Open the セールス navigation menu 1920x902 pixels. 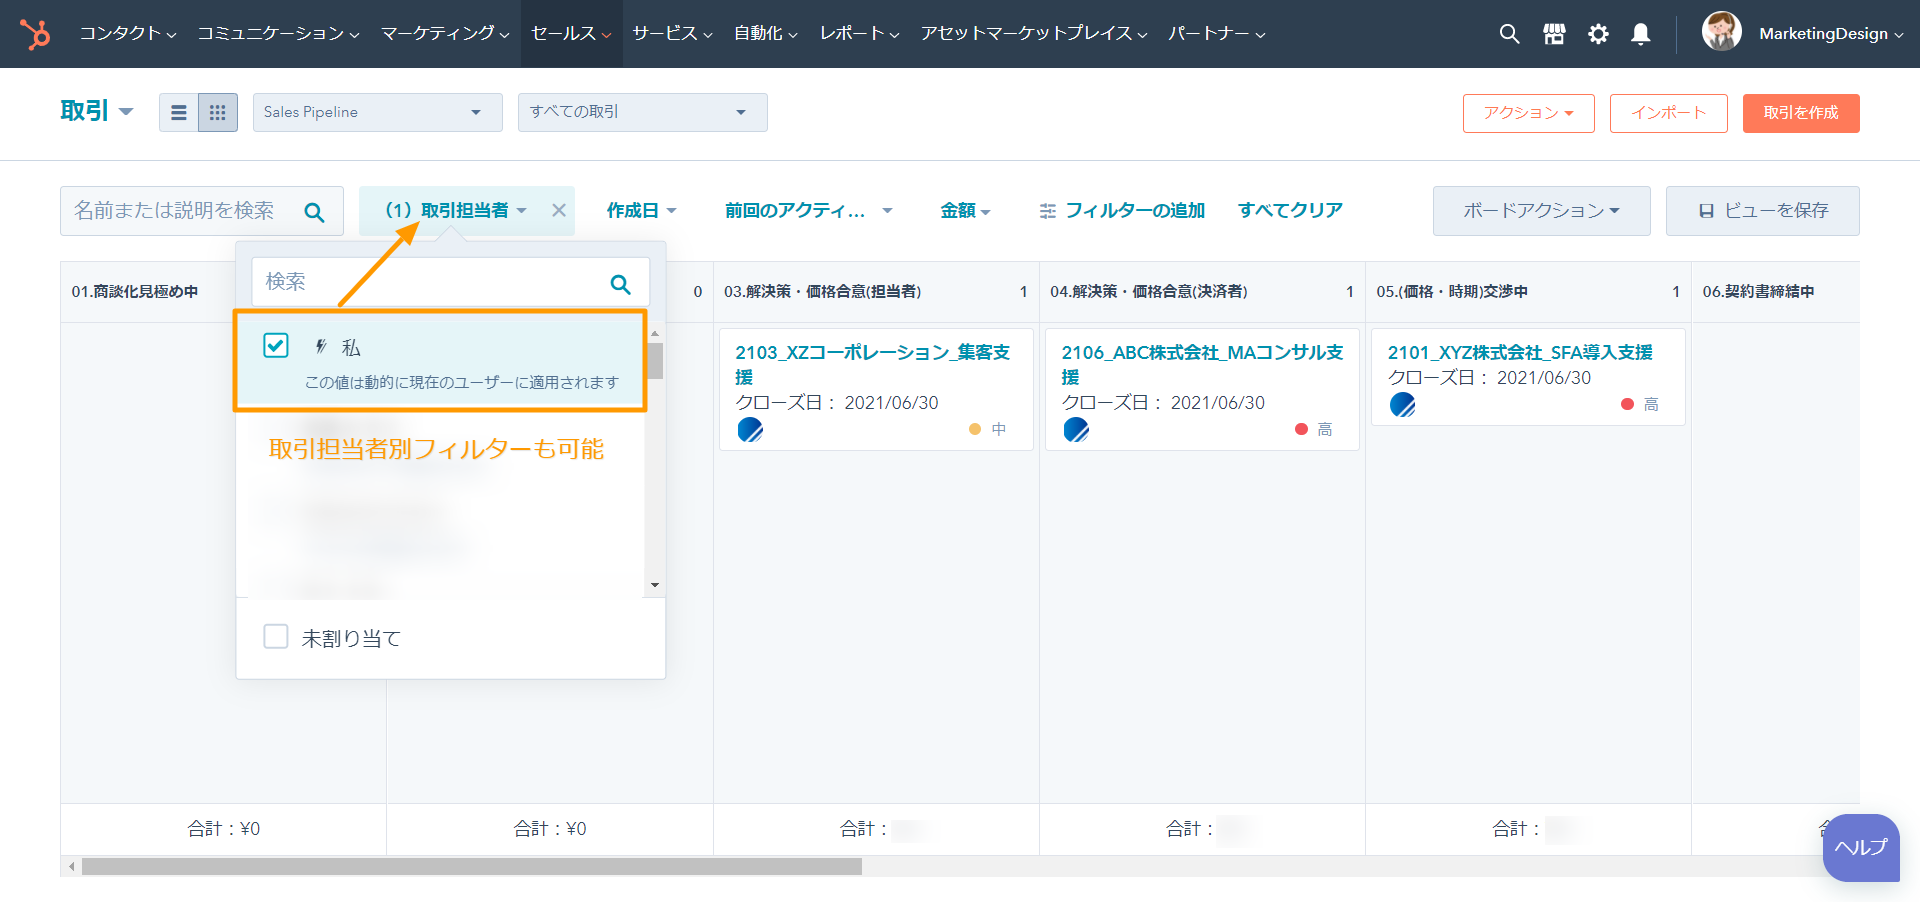pos(571,34)
